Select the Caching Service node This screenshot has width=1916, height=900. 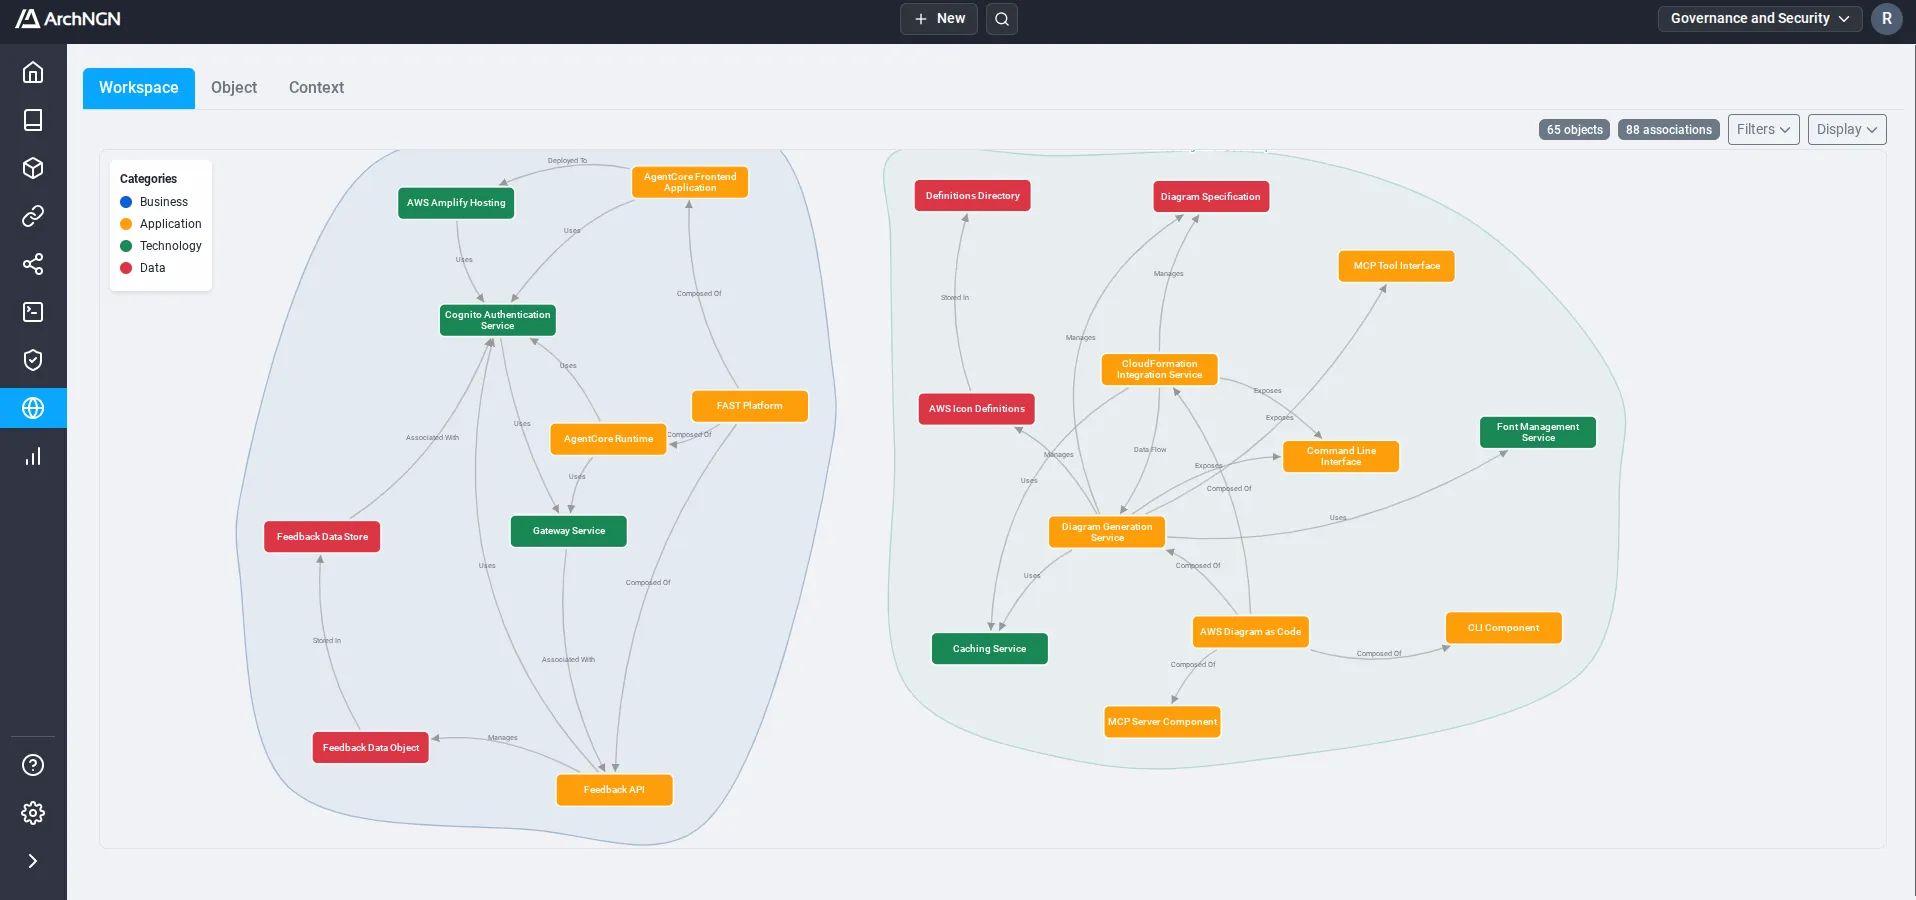(x=990, y=649)
